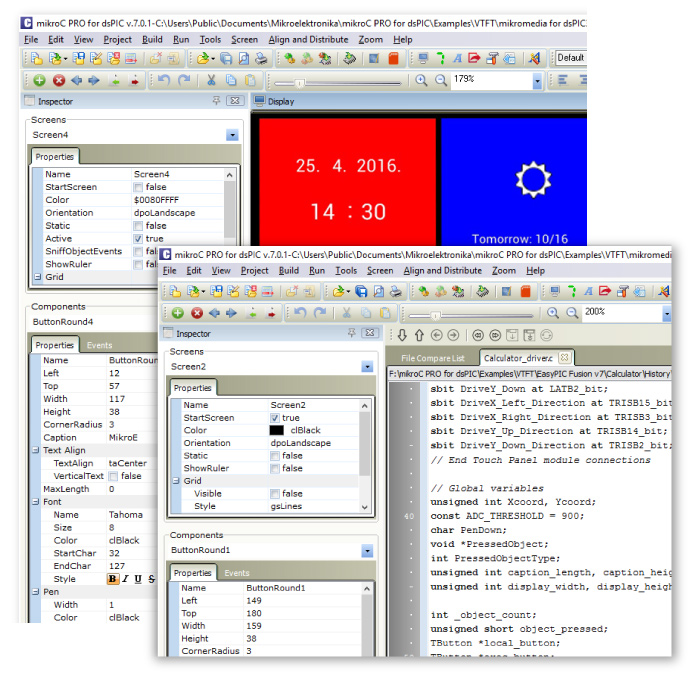
Task: Switch to Calculator_driver.c tab
Action: pyautogui.click(x=521, y=357)
